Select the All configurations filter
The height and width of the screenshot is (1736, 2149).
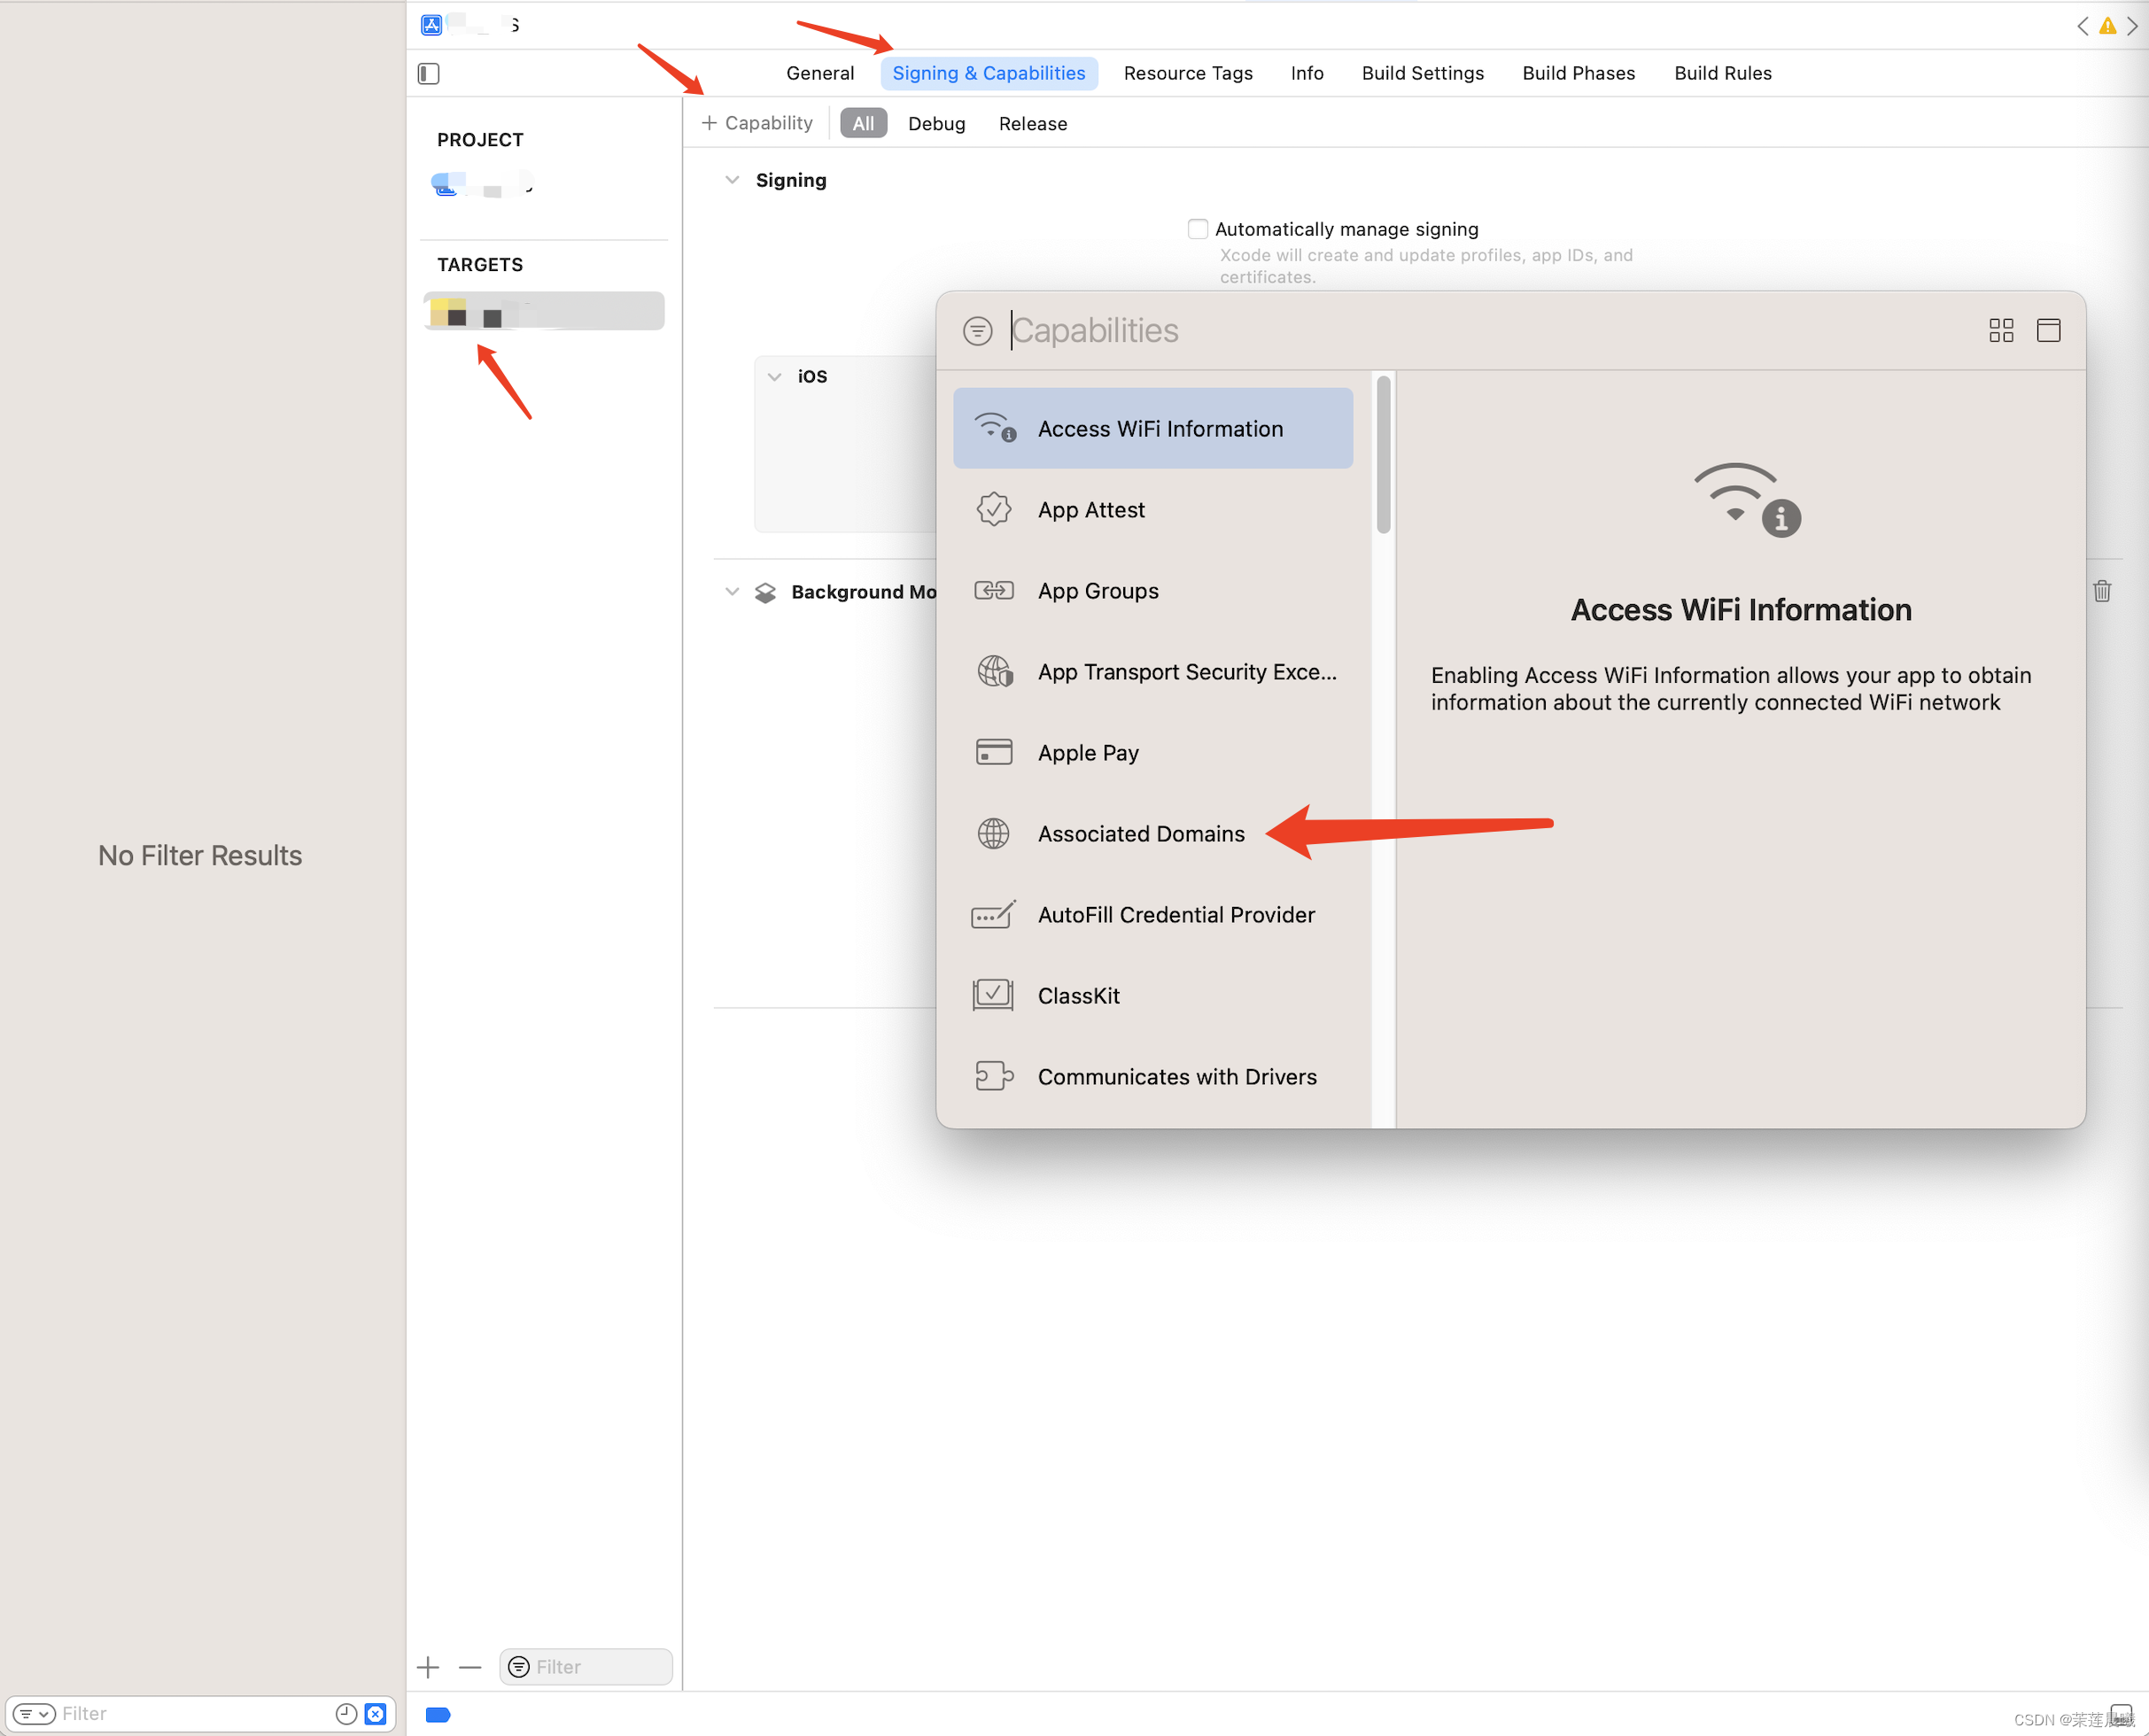point(862,123)
